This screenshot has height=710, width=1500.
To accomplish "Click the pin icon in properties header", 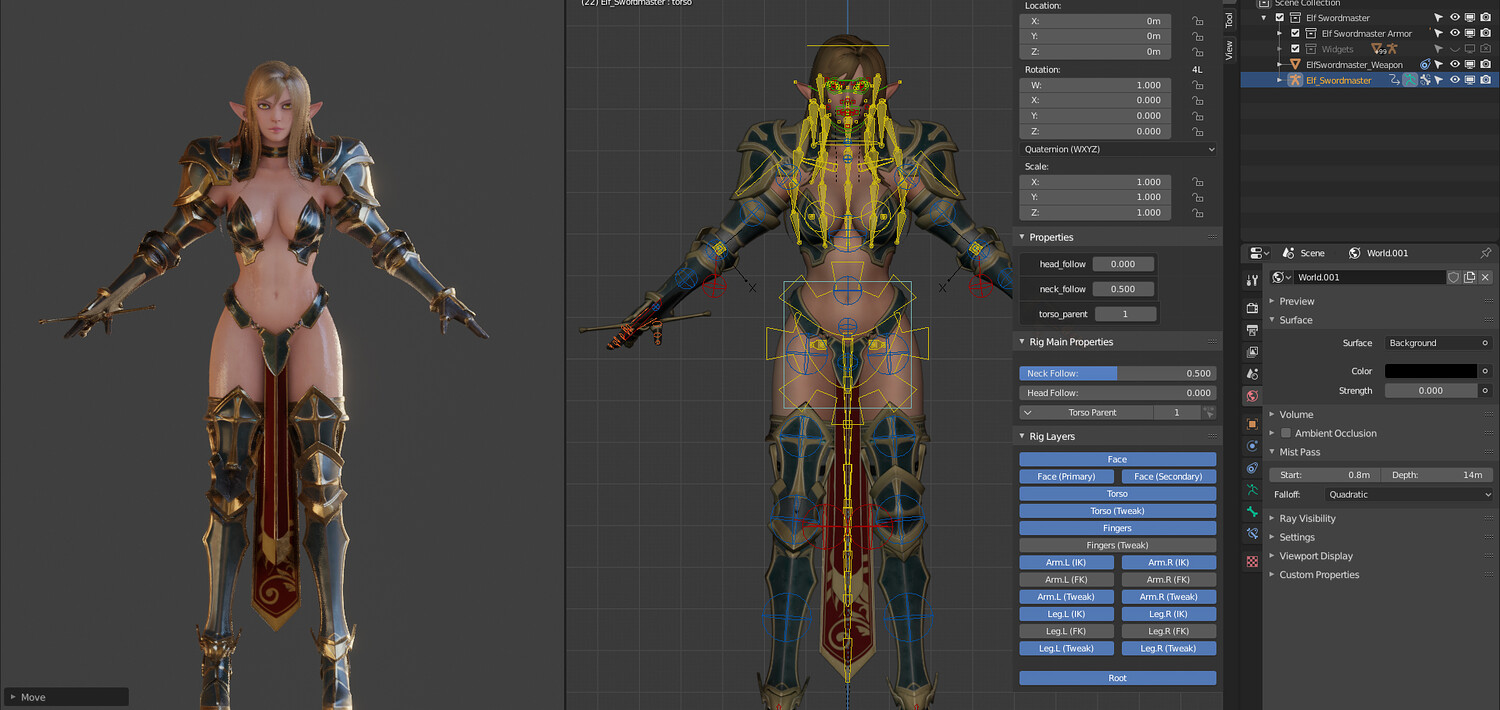I will pyautogui.click(x=1485, y=253).
